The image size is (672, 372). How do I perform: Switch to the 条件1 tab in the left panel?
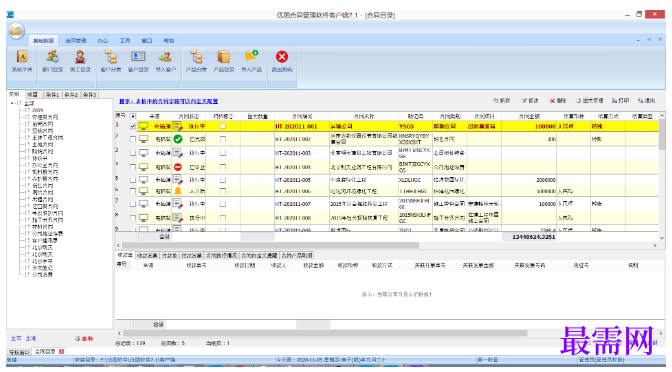52,94
